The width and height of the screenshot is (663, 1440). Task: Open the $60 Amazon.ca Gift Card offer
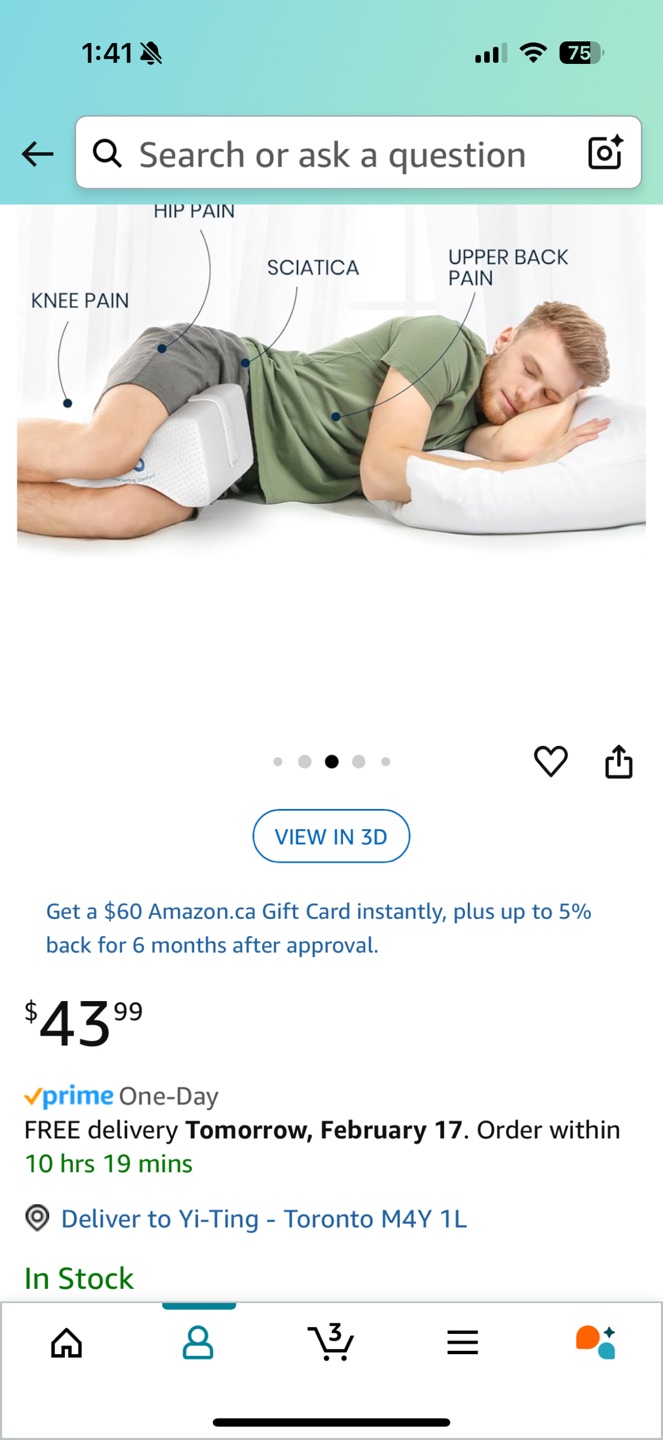[x=319, y=928]
